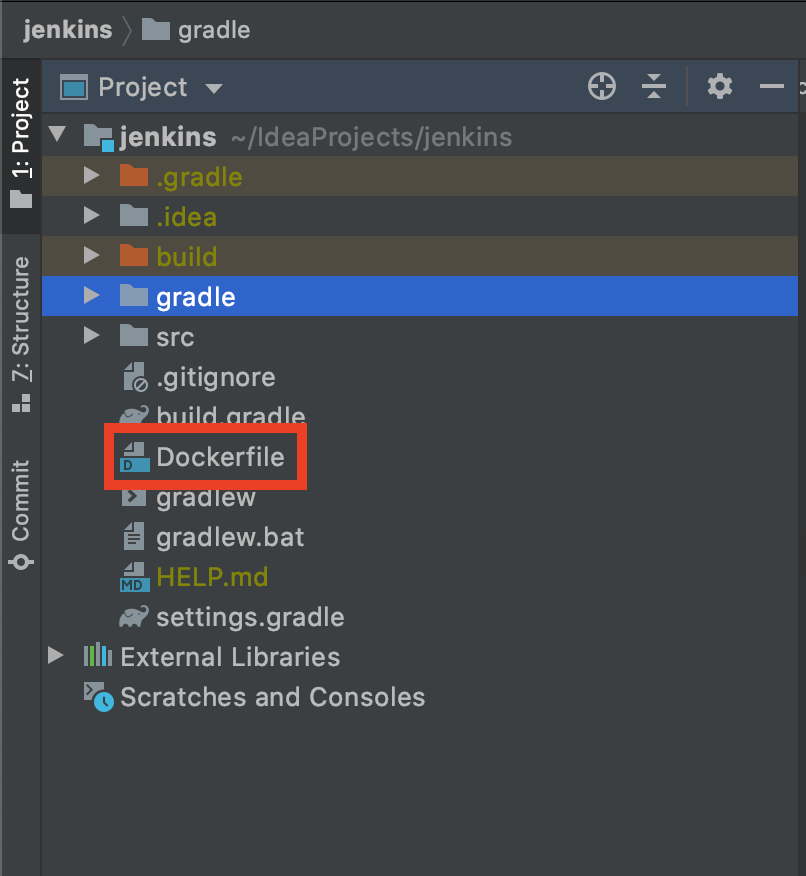
Task: Click the orange .gradle folder icon
Action: pyautogui.click(x=134, y=175)
